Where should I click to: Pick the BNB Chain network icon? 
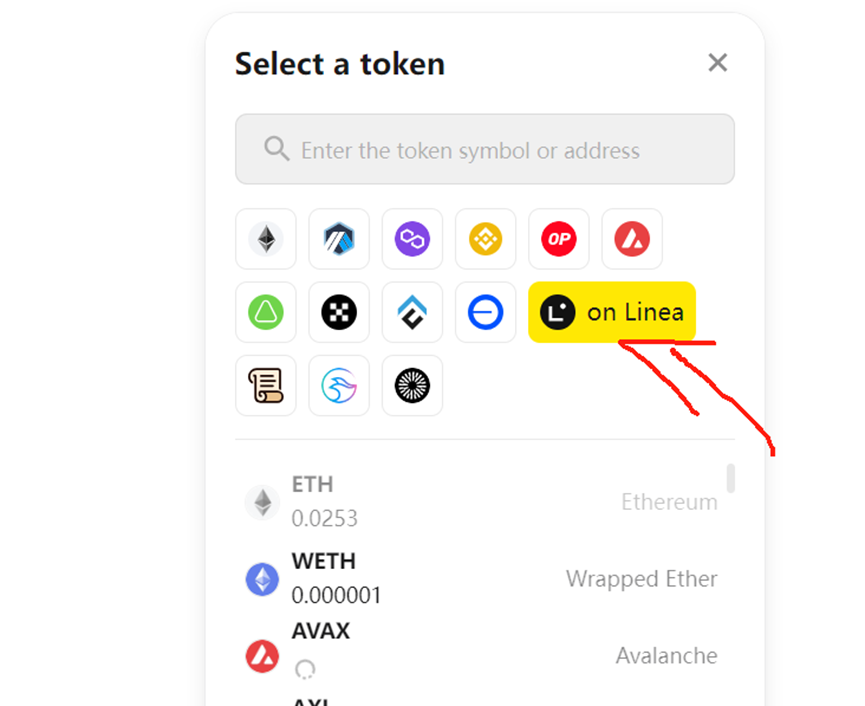pyautogui.click(x=485, y=239)
